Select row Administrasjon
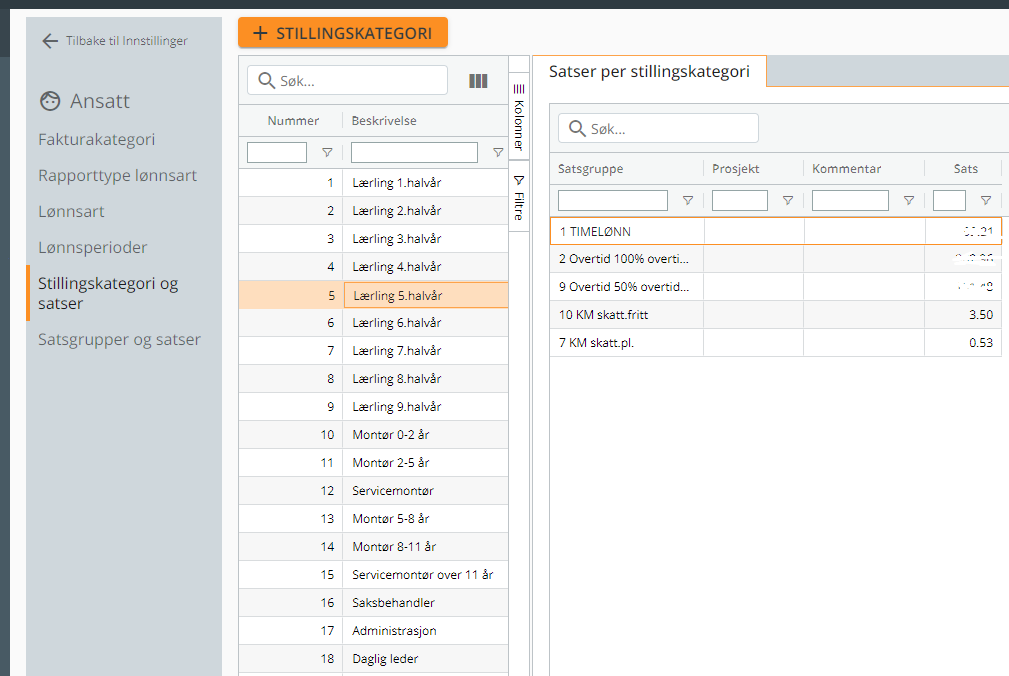Viewport: 1009px width, 676px height. click(373, 631)
